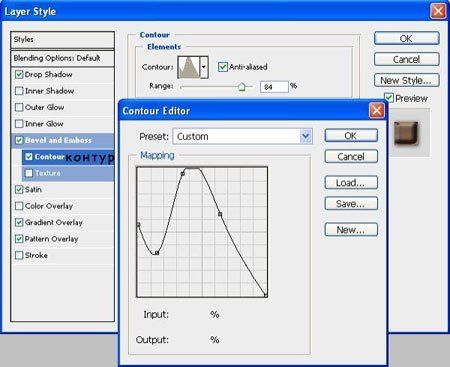450x367 pixels.
Task: Uncheck the Satin checkbox
Action: click(x=19, y=189)
